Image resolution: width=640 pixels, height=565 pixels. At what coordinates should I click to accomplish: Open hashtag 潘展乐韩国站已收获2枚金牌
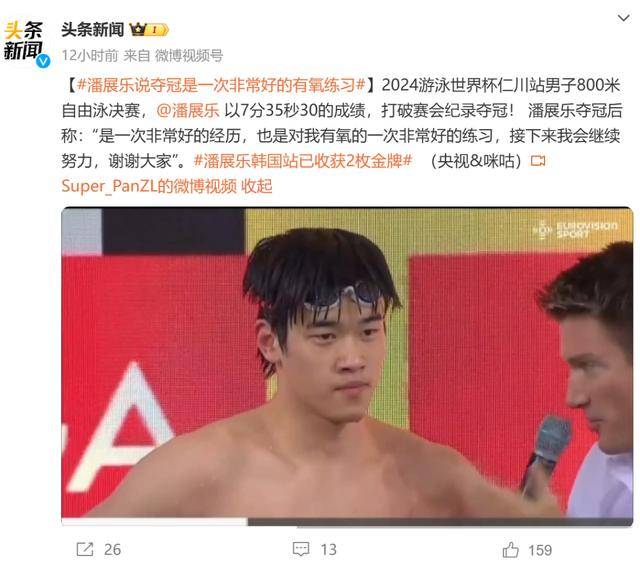tap(303, 161)
